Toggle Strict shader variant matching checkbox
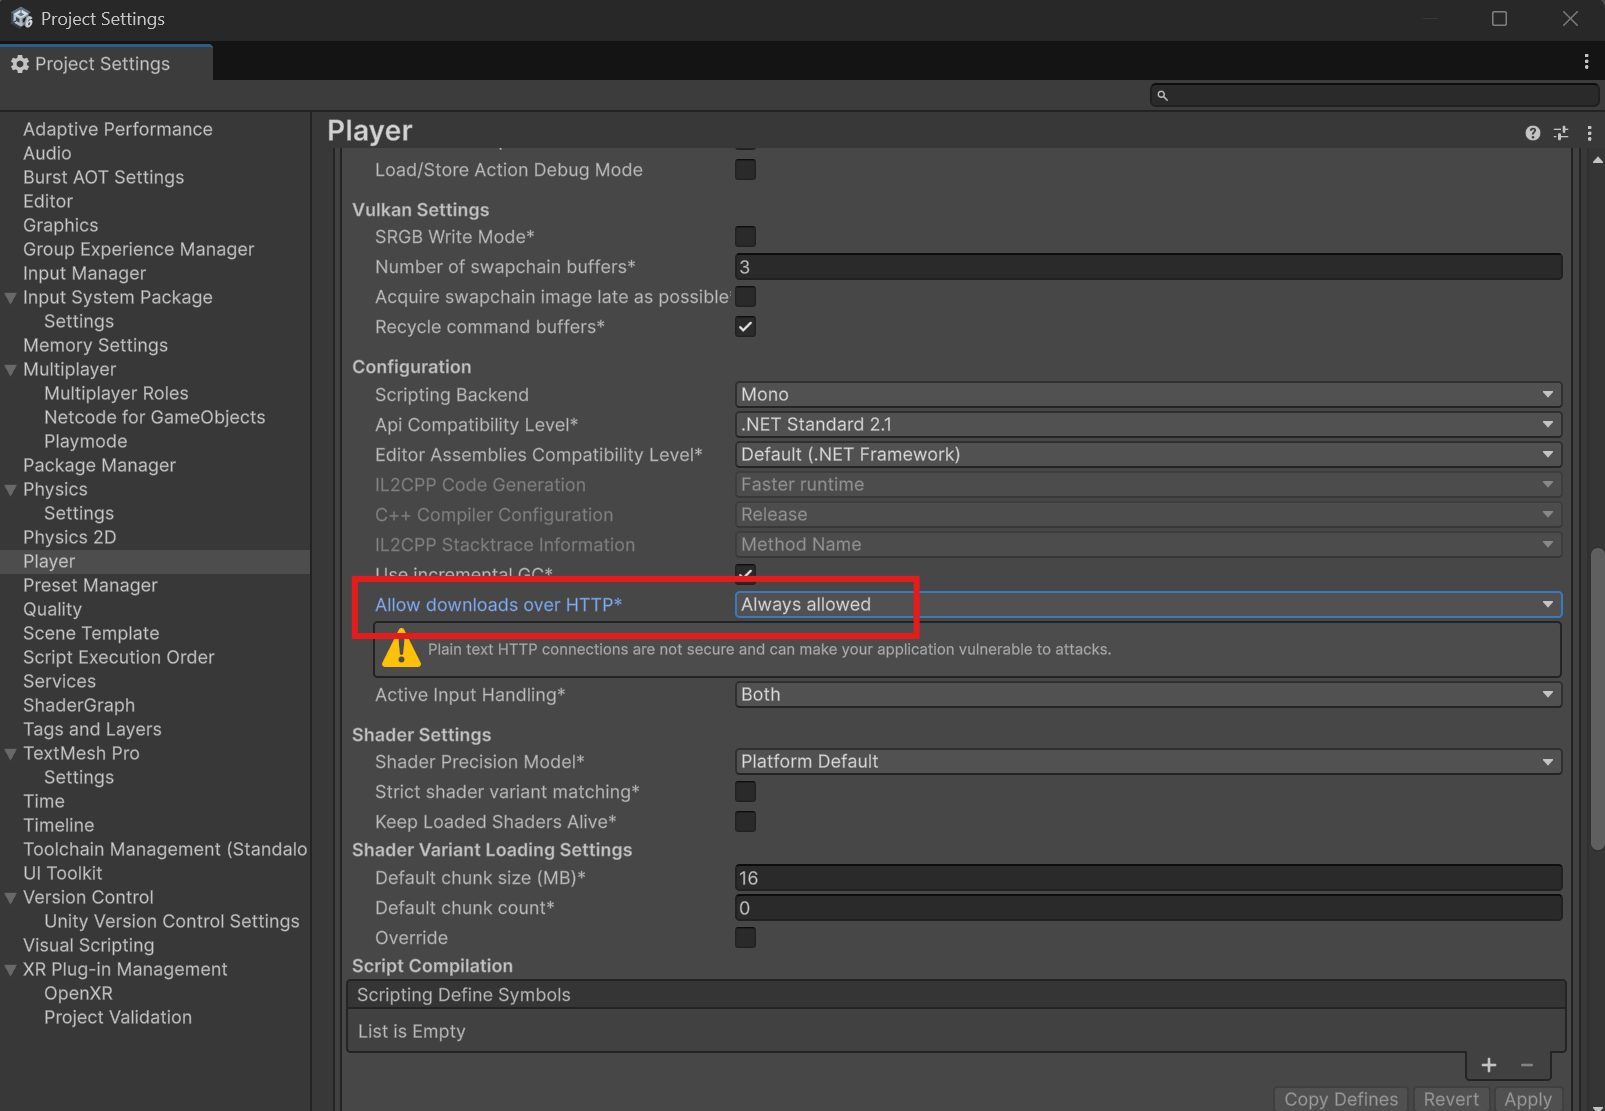Viewport: 1605px width, 1111px height. point(745,792)
